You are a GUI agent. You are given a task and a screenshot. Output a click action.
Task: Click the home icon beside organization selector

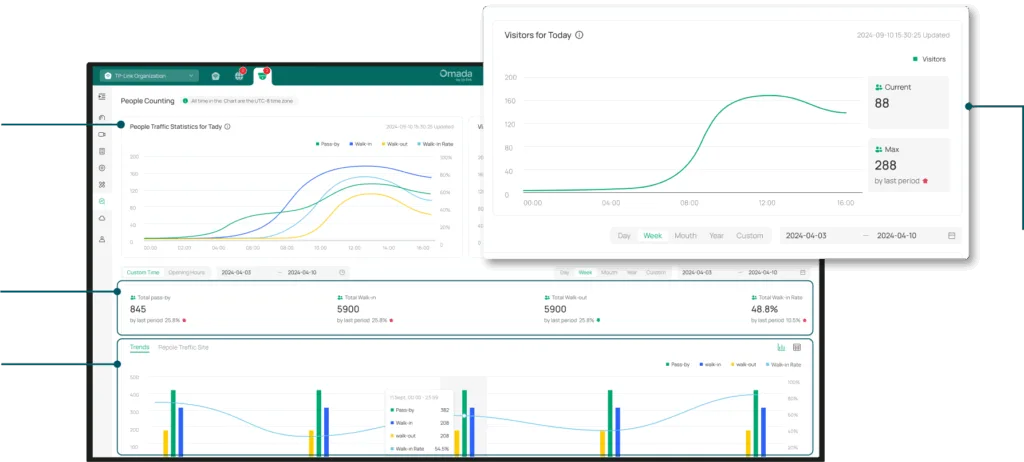(x=216, y=75)
